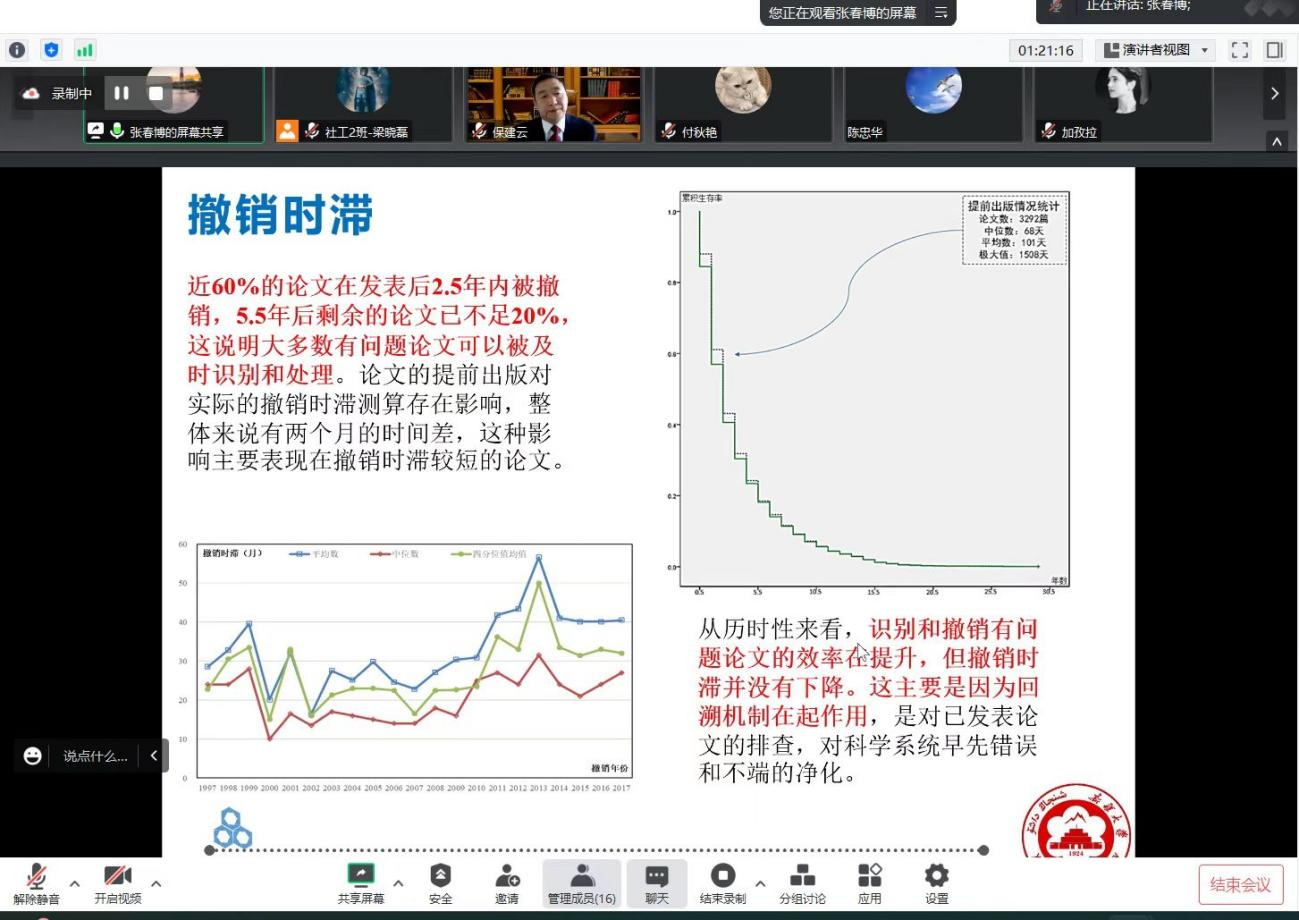Collapse the 说点什么 chat bar arrow
Viewport: 1299px width, 920px height.
pyautogui.click(x=154, y=756)
